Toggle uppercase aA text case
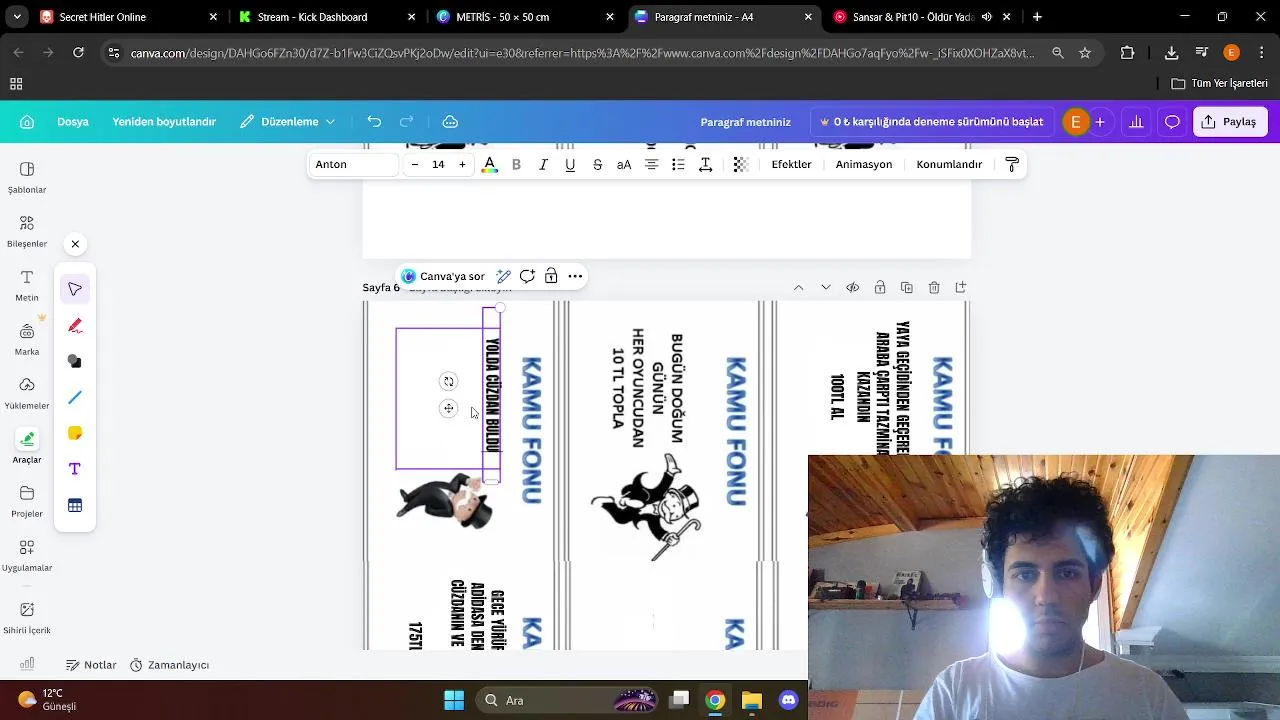This screenshot has height=720, width=1280. 624,164
